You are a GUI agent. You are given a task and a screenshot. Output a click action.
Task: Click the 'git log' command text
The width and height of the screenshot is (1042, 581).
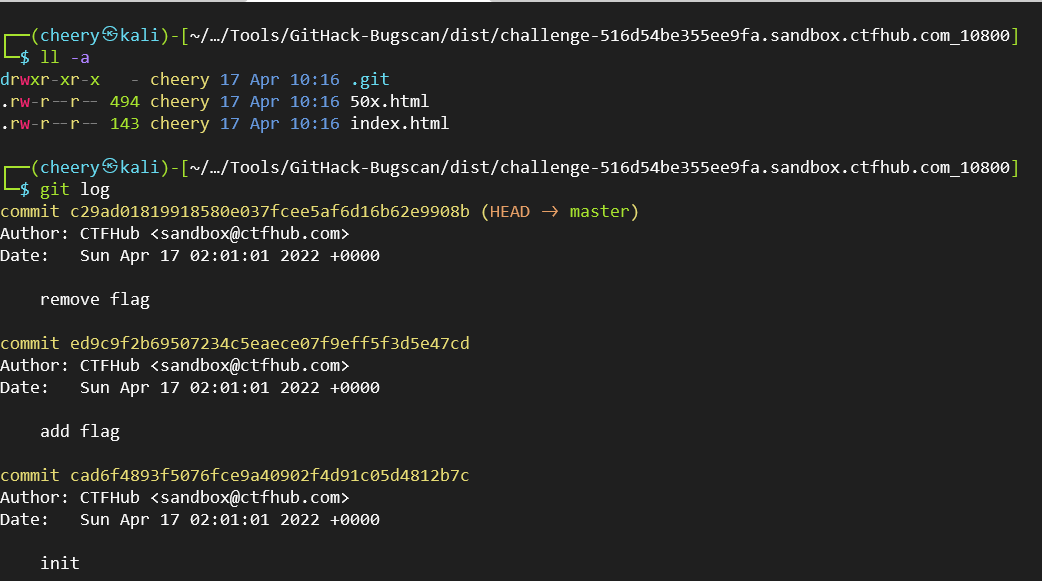pos(74,189)
